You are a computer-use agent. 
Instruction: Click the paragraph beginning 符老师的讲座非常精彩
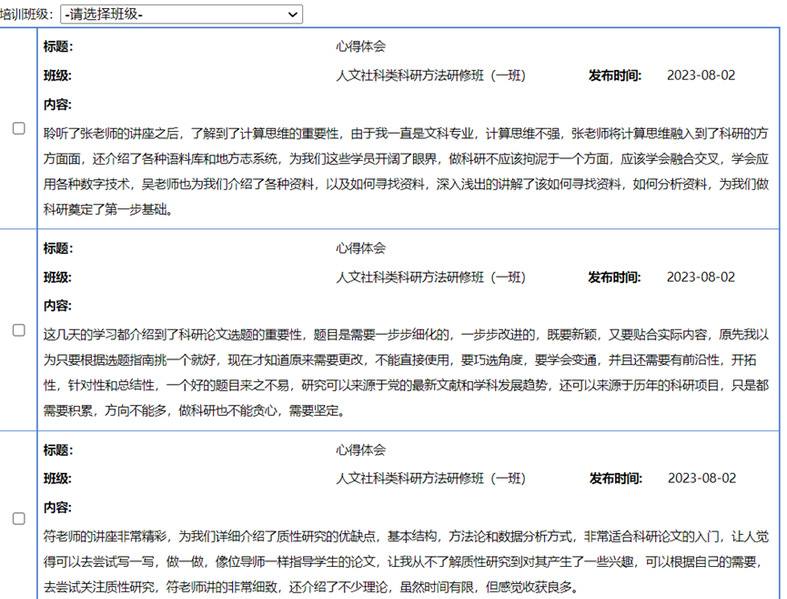click(x=406, y=561)
